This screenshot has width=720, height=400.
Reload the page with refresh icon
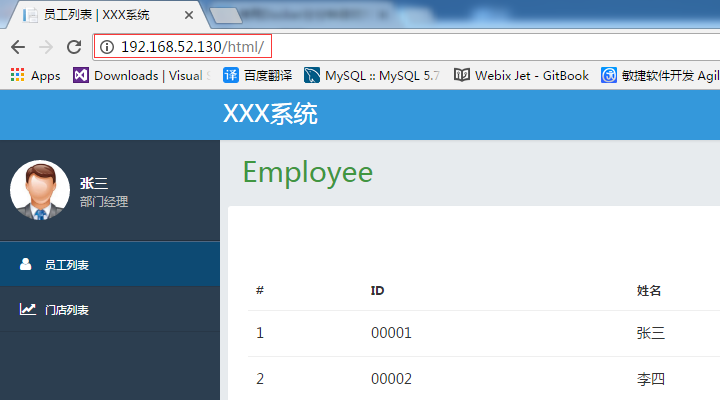pyautogui.click(x=74, y=47)
